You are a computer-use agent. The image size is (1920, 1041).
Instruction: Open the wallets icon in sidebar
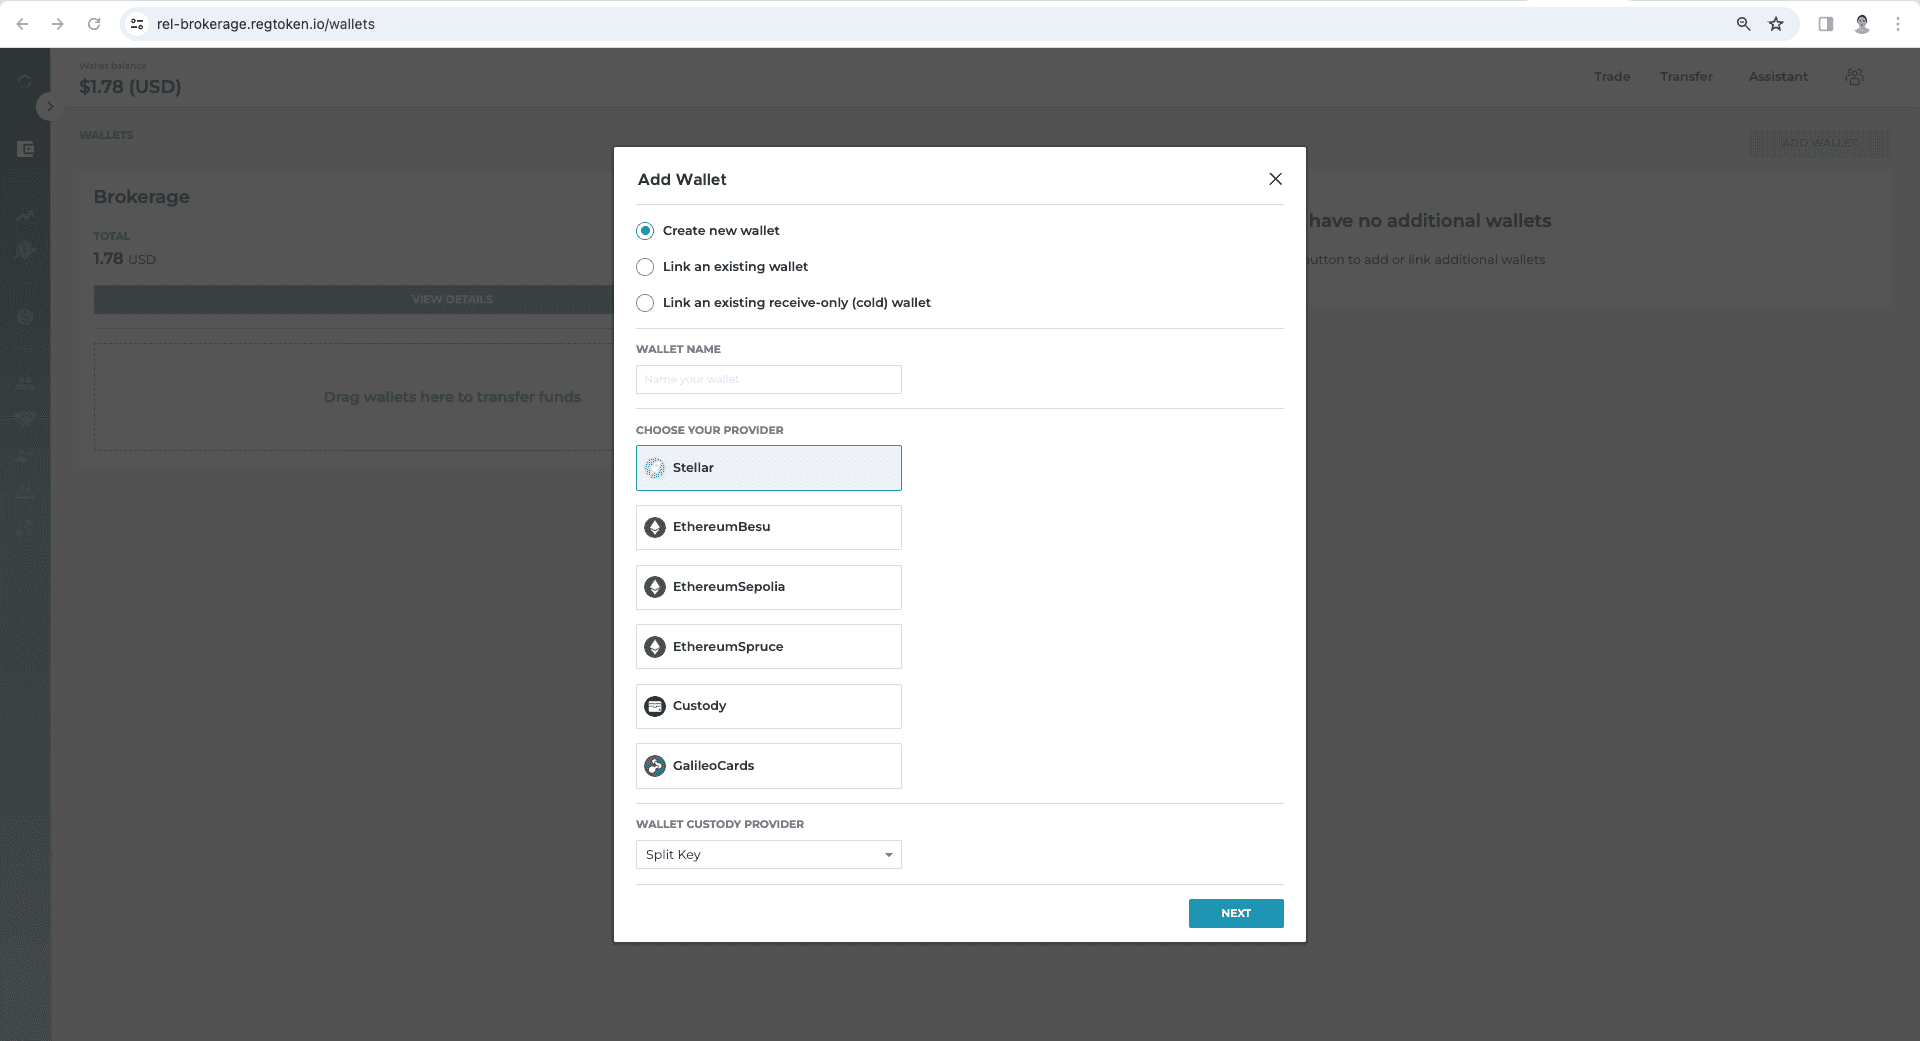26,149
